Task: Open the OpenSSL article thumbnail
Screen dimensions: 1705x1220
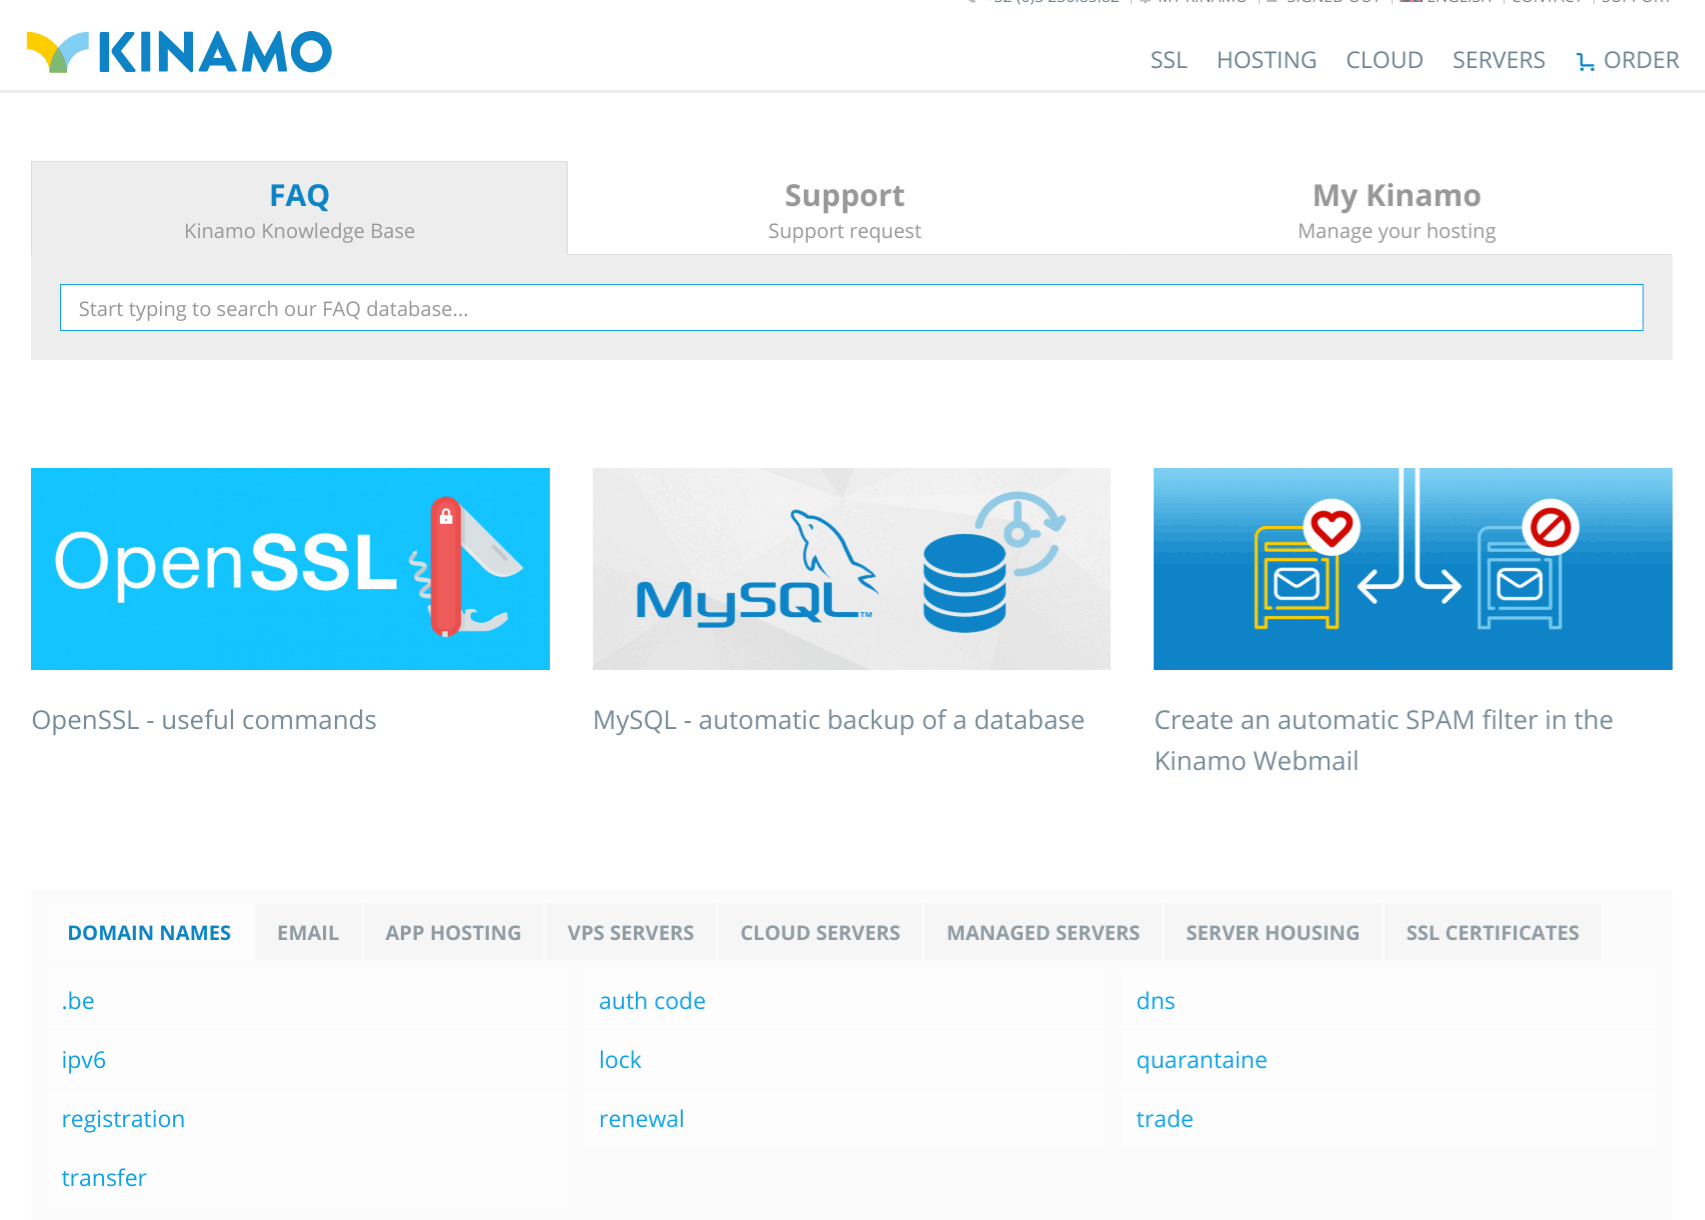Action: click(x=290, y=569)
